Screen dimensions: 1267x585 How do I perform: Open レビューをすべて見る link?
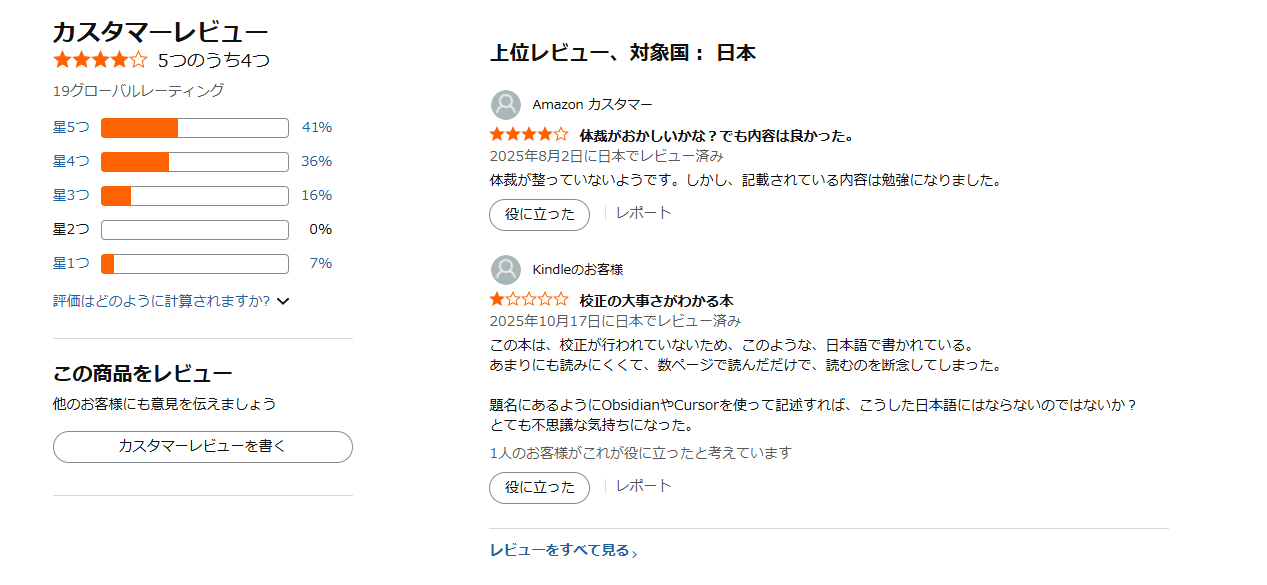(x=559, y=550)
